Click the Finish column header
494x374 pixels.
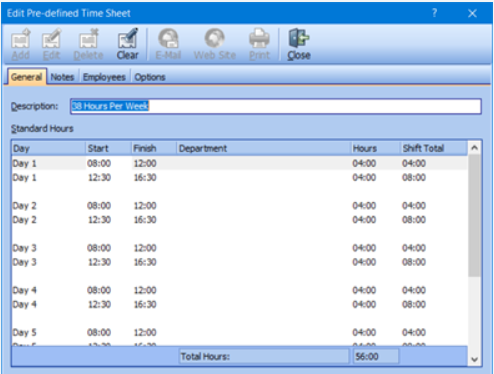click(153, 148)
